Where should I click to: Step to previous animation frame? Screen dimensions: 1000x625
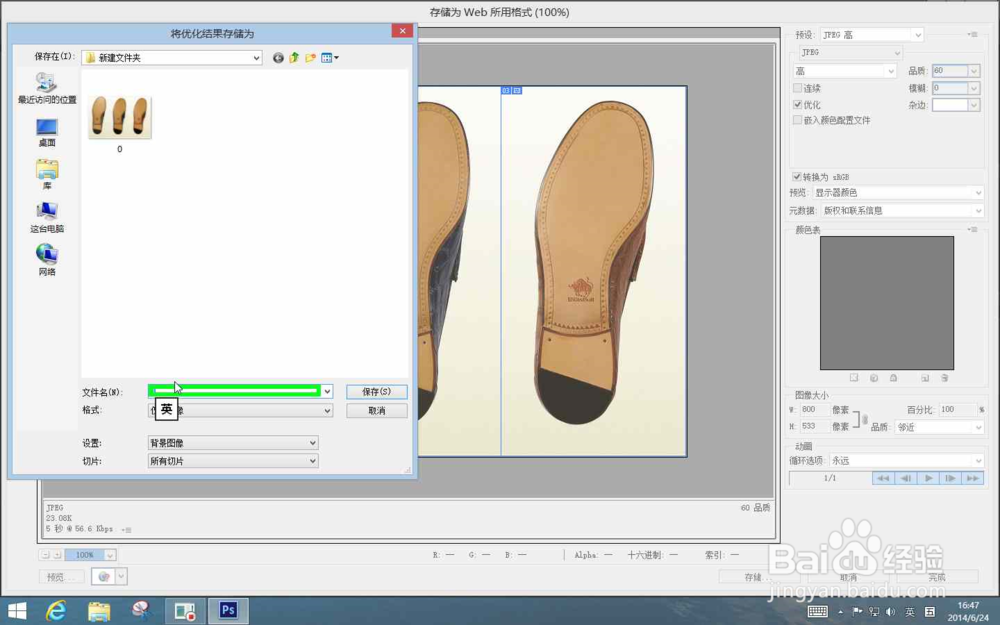point(906,478)
